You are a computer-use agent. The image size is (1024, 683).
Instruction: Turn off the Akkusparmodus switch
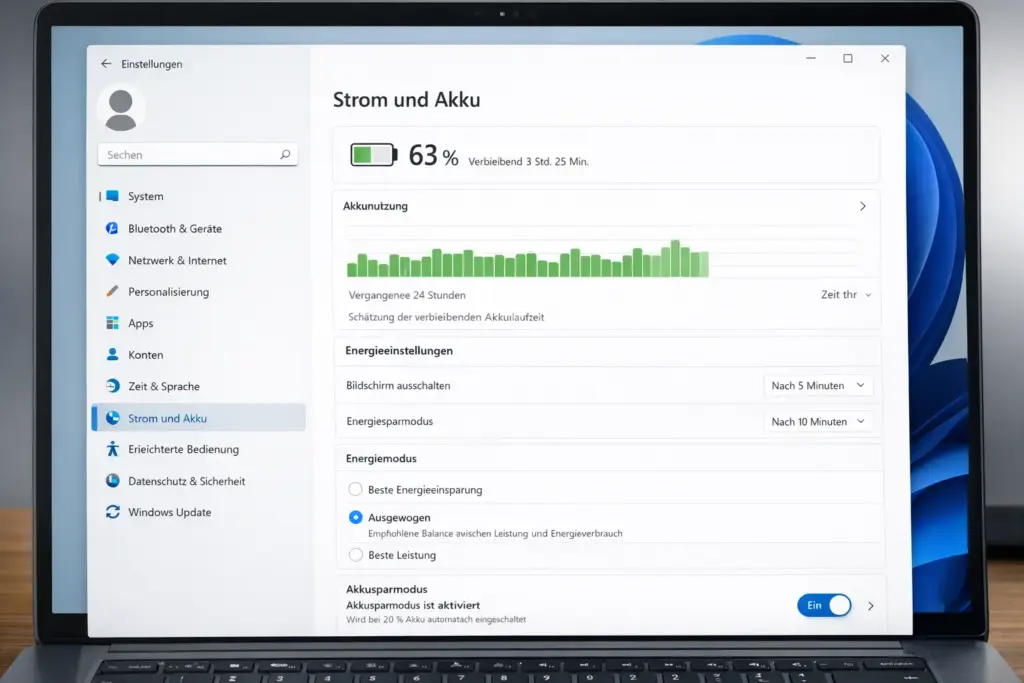click(823, 605)
